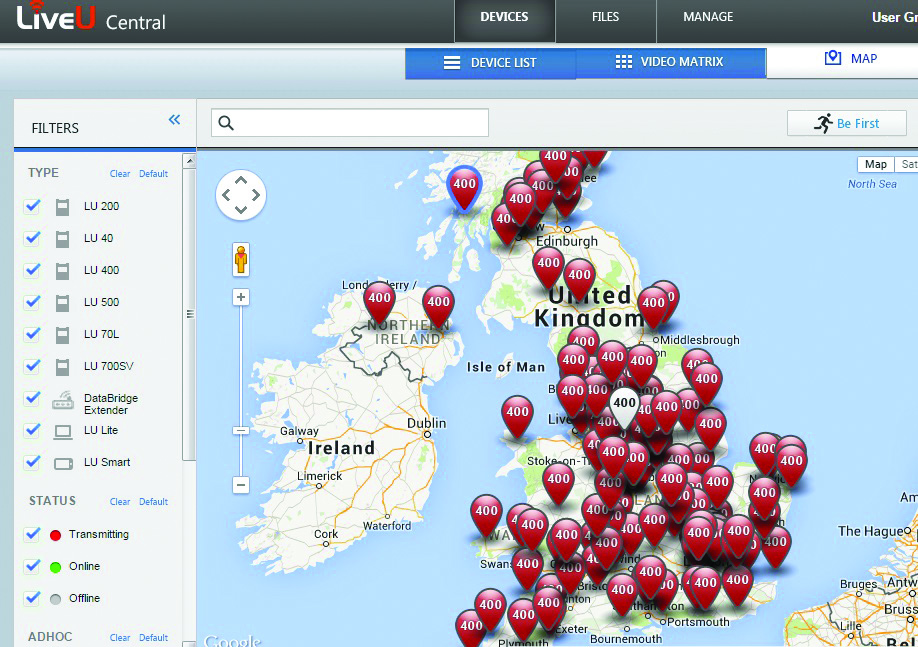Click the Filters panel scrollbar thumb
Image resolution: width=918 pixels, height=647 pixels.
pos(189,314)
